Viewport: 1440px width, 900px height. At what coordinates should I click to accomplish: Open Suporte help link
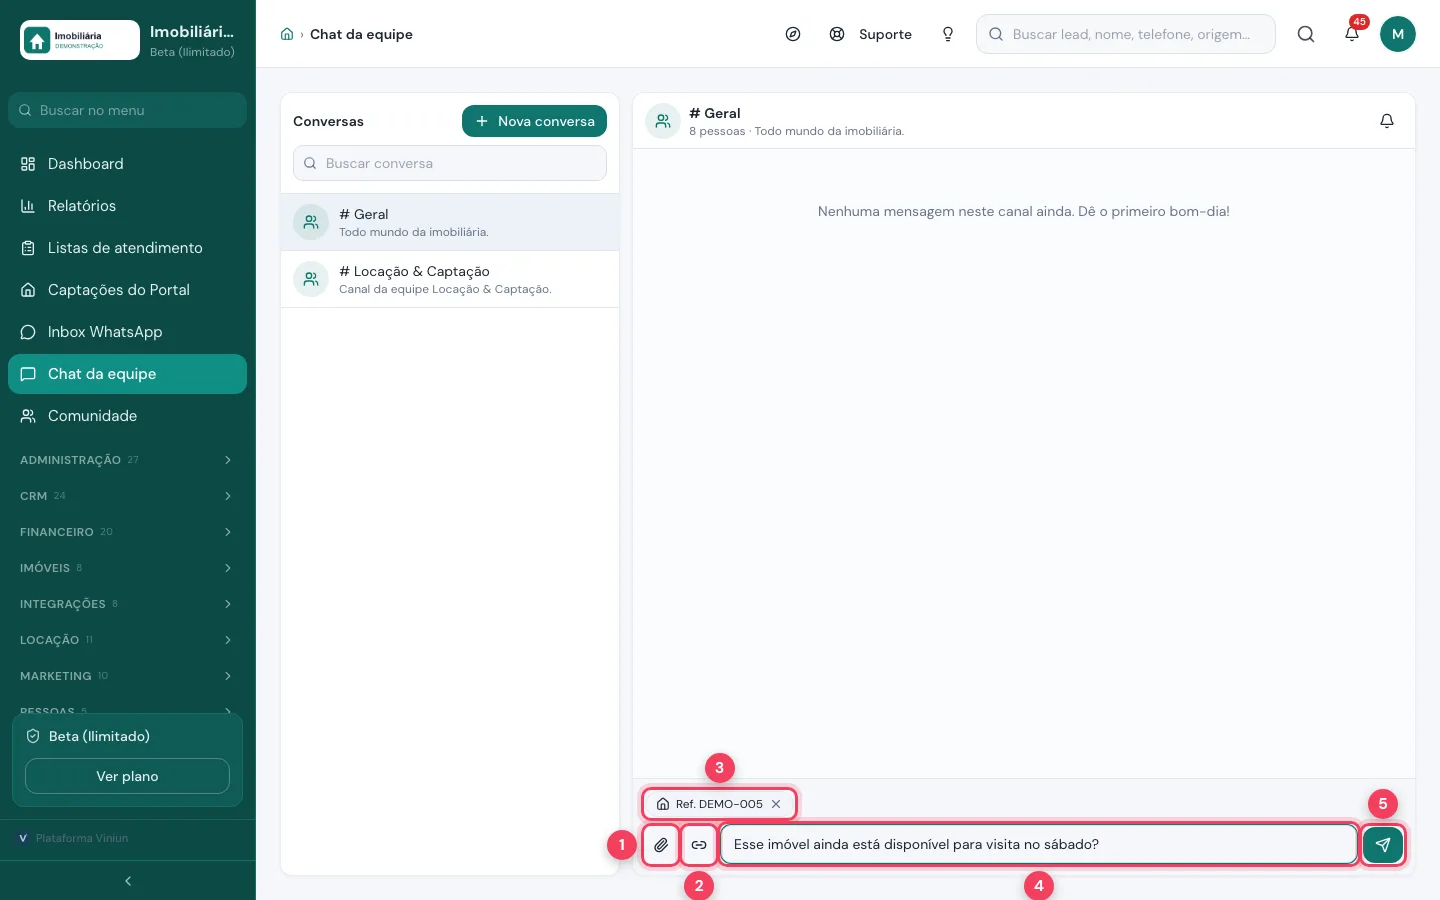tap(871, 34)
